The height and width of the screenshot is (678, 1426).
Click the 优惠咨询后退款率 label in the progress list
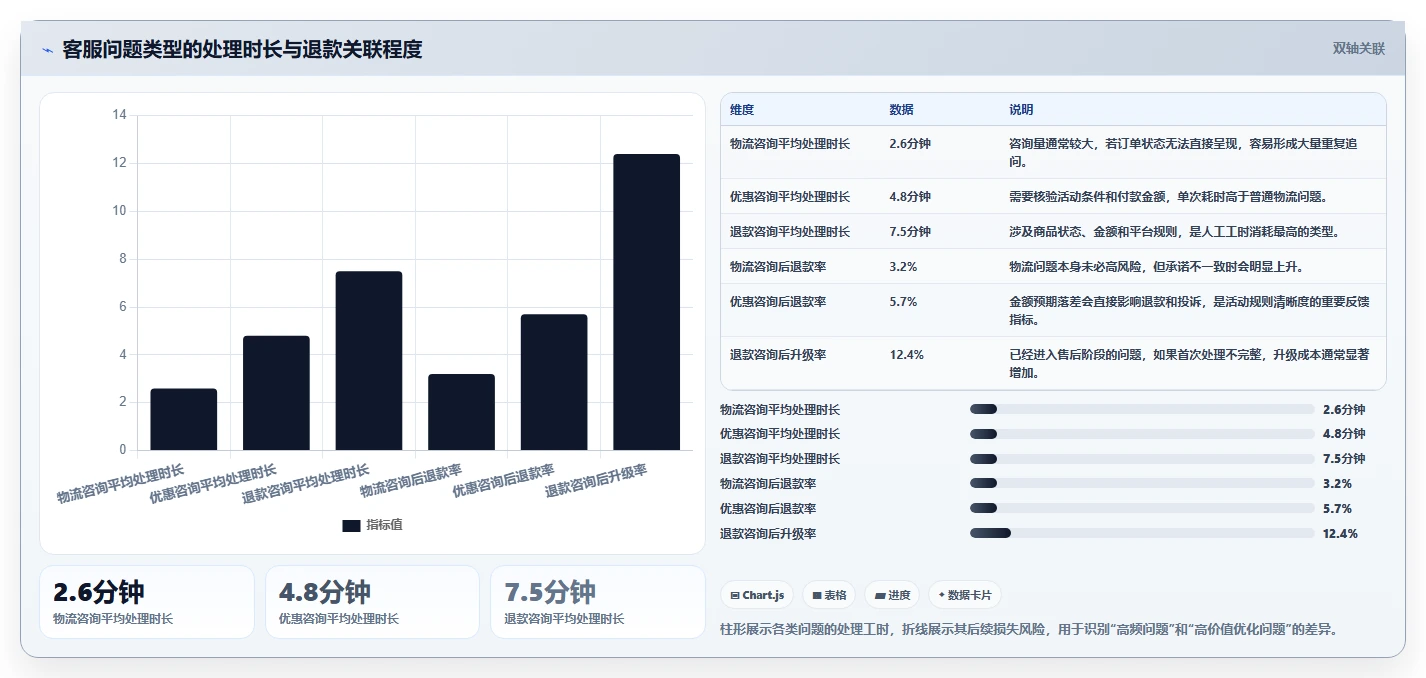coord(768,508)
